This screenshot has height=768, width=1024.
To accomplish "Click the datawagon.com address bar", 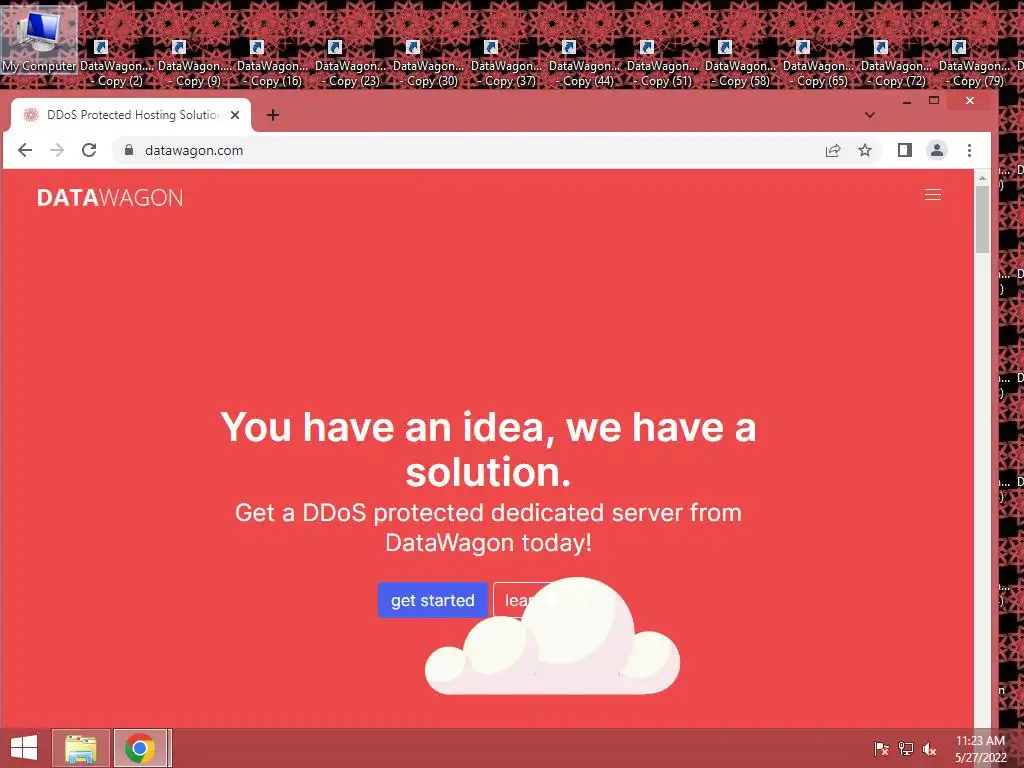I will click(x=464, y=150).
